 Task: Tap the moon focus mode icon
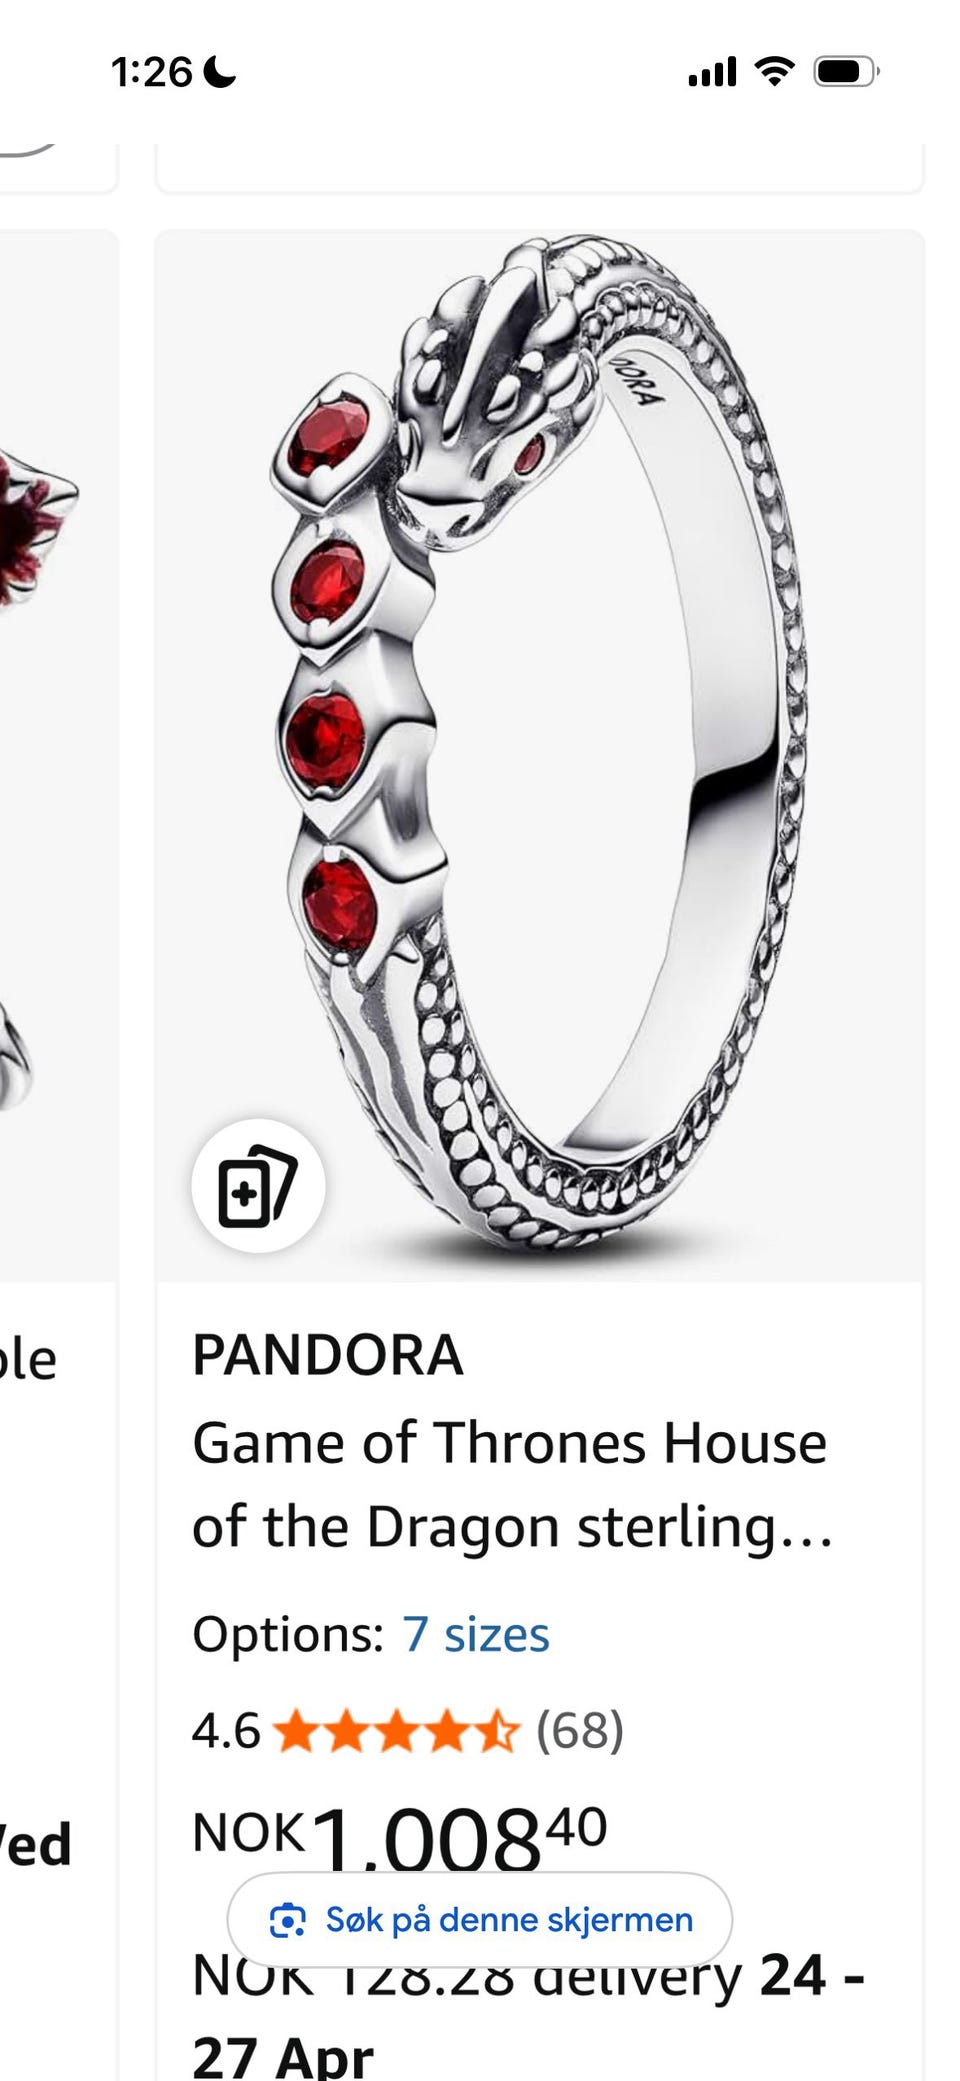(x=219, y=72)
